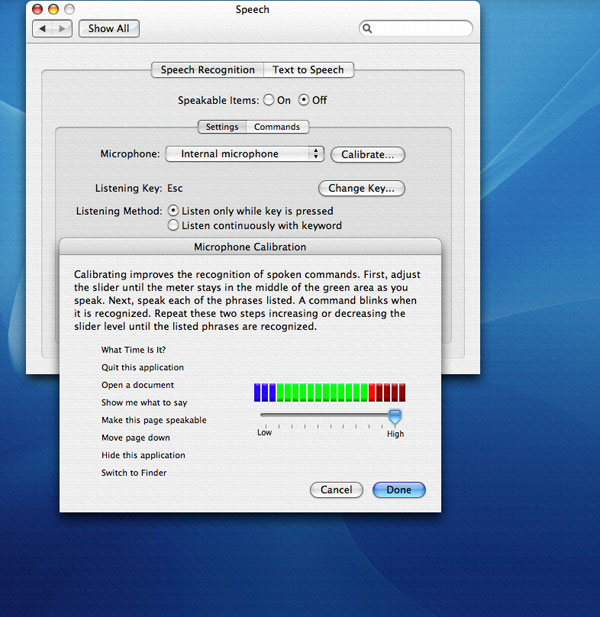Click the Listening Key value "Esc"
Image resolution: width=600 pixels, height=617 pixels.
point(175,188)
